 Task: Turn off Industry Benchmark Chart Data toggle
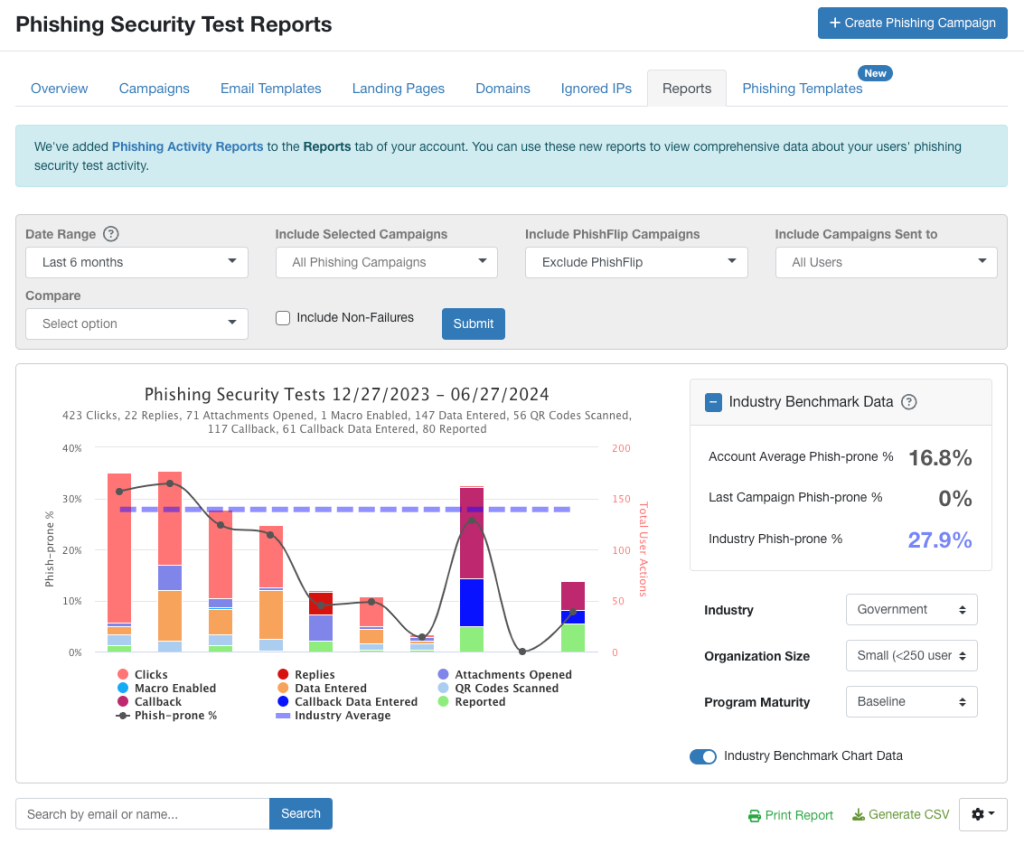(703, 756)
